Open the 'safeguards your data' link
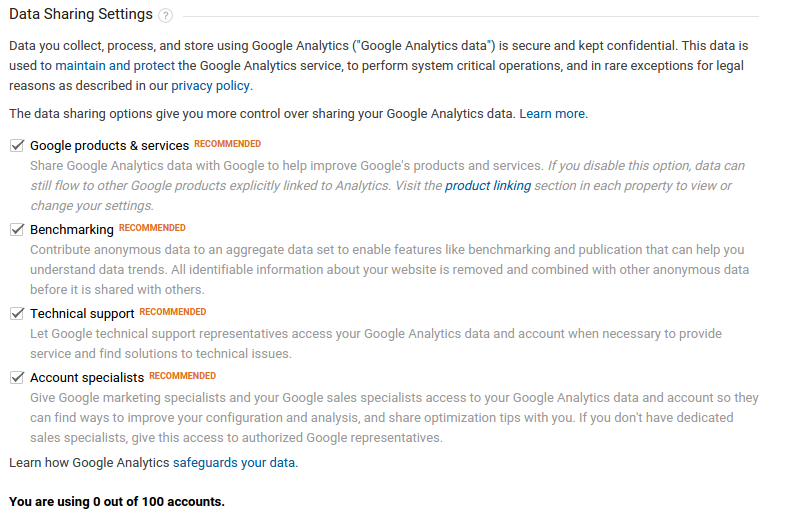The width and height of the screenshot is (793, 523). coord(235,463)
